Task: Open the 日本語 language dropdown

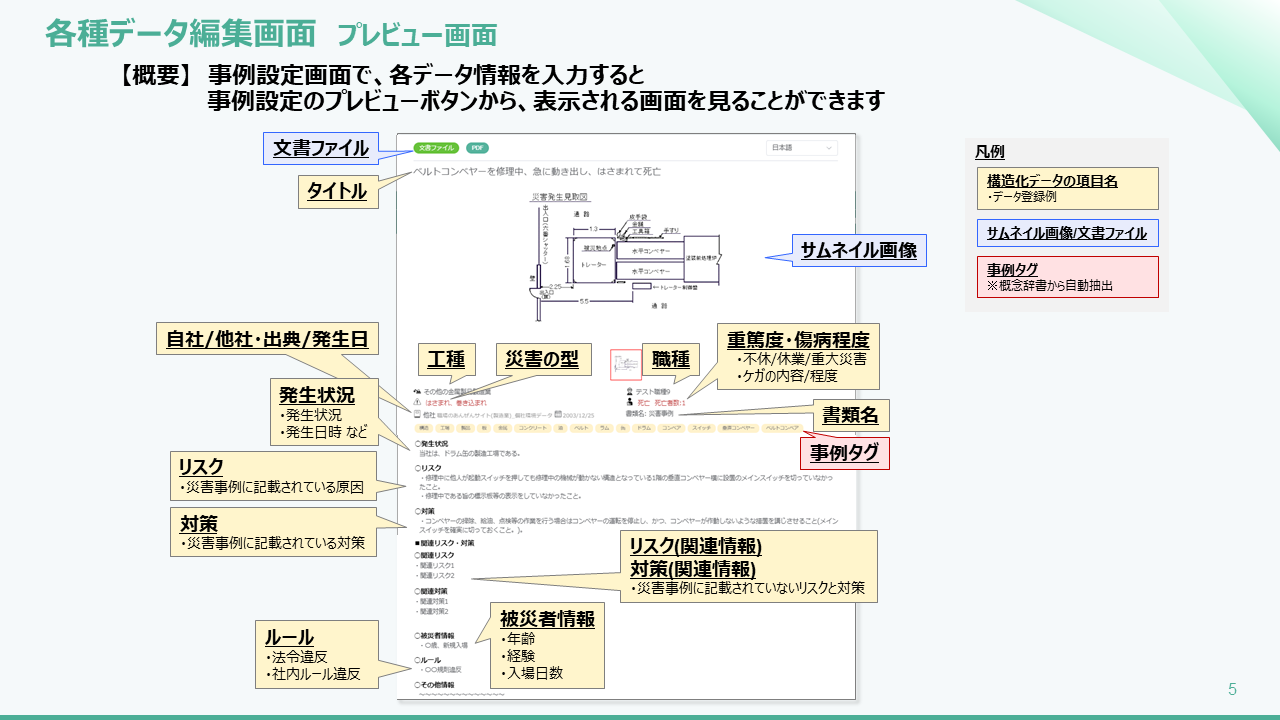Action: (801, 148)
